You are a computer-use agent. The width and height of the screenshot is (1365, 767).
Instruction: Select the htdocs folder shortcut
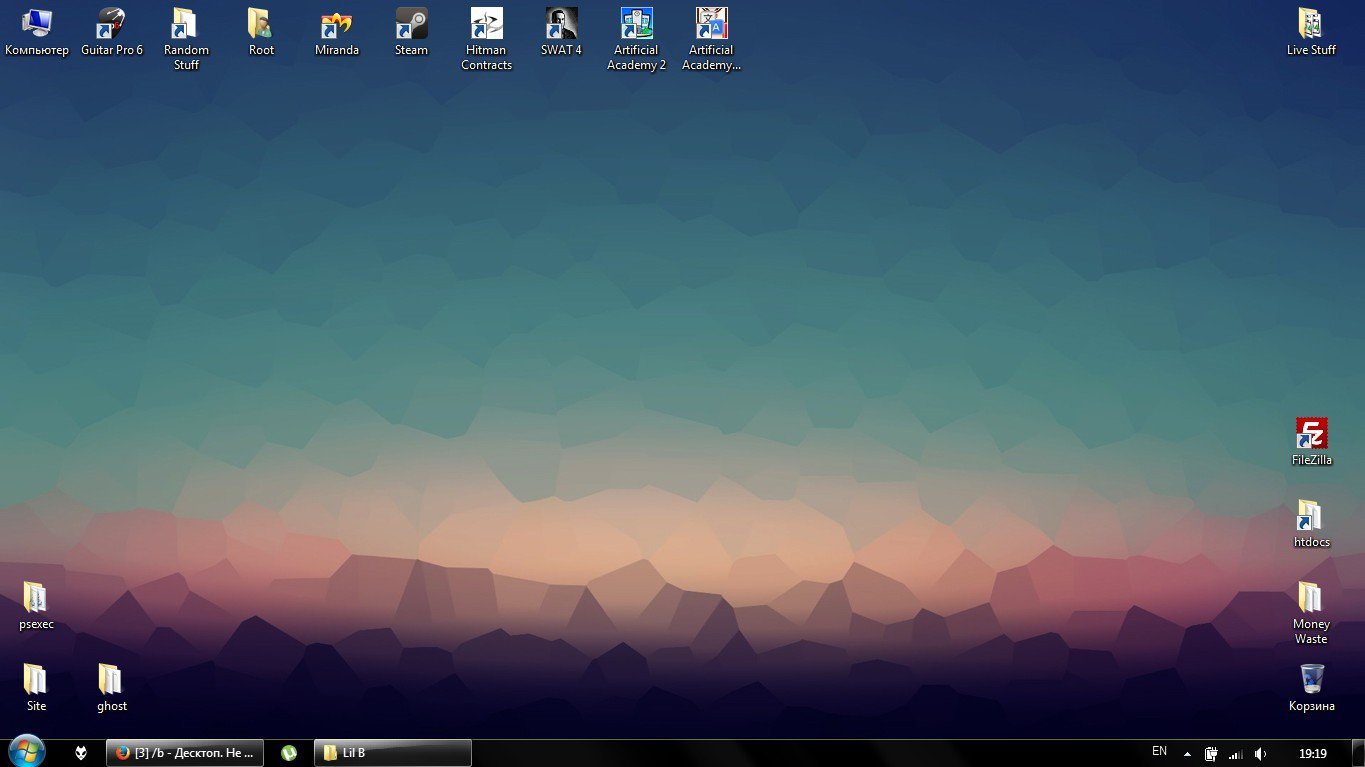point(1311,524)
